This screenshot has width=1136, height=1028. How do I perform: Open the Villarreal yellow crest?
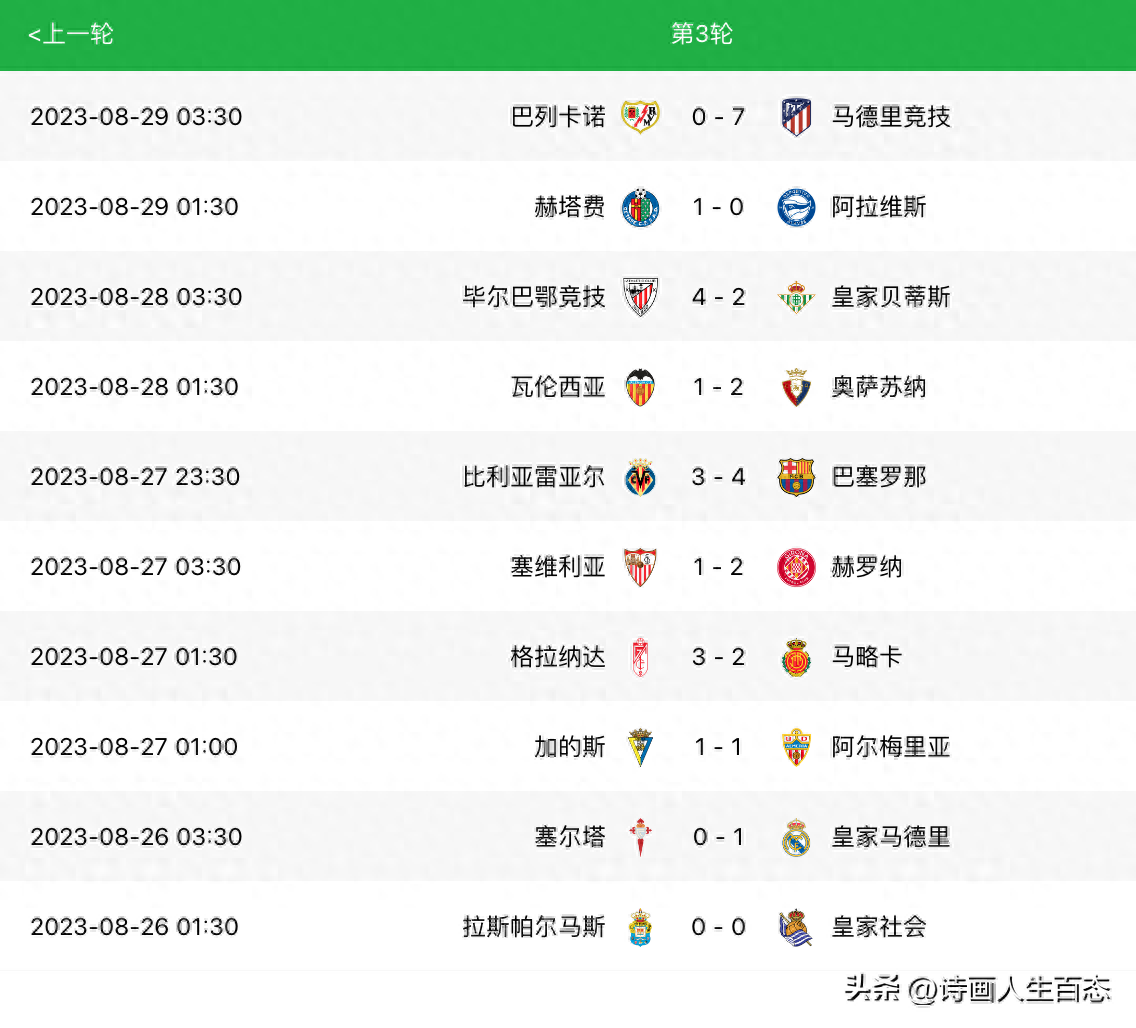[x=640, y=477]
